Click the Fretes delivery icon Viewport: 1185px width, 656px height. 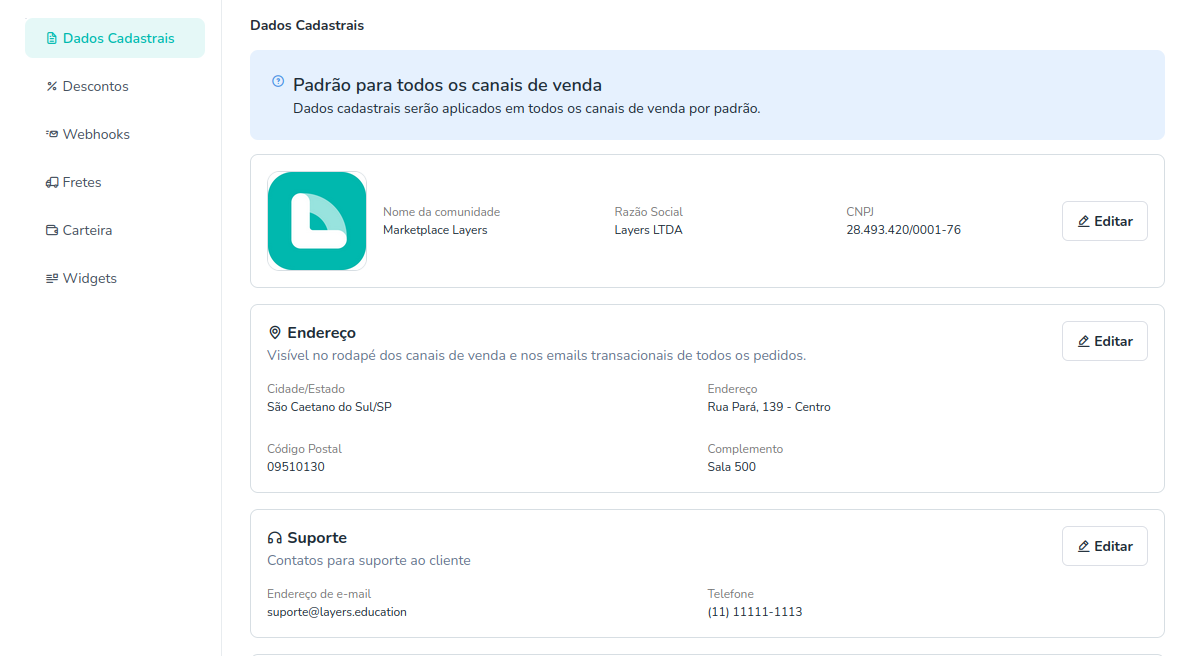click(50, 181)
